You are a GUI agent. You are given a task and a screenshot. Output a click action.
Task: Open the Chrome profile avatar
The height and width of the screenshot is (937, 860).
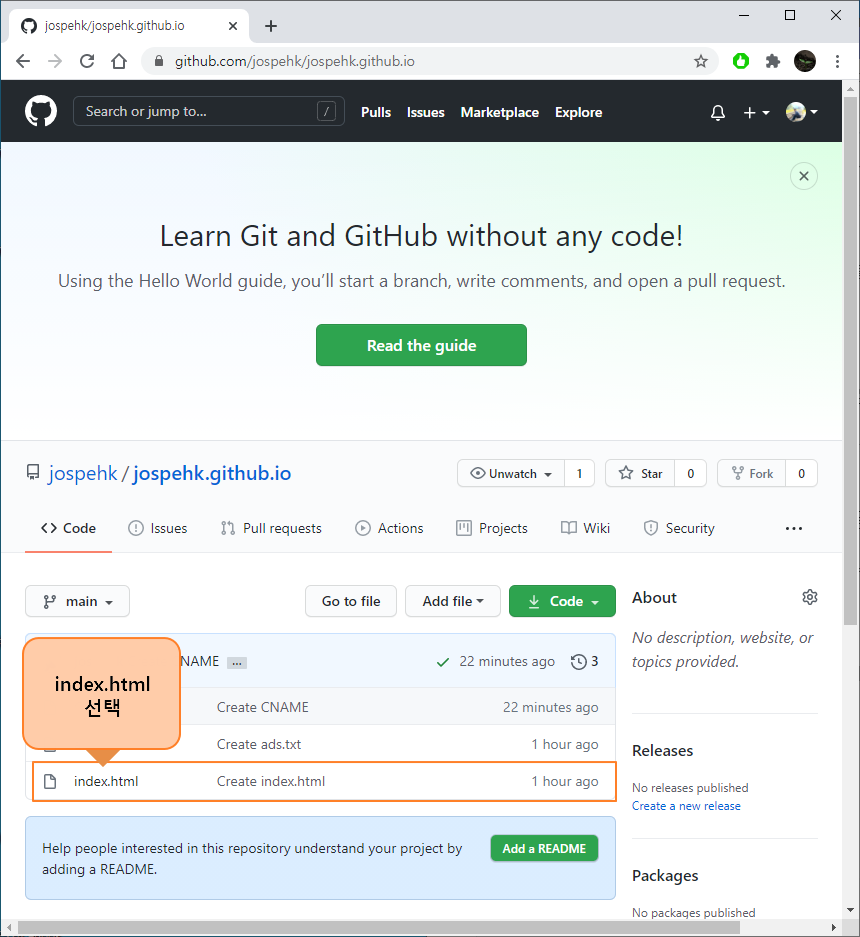click(805, 61)
